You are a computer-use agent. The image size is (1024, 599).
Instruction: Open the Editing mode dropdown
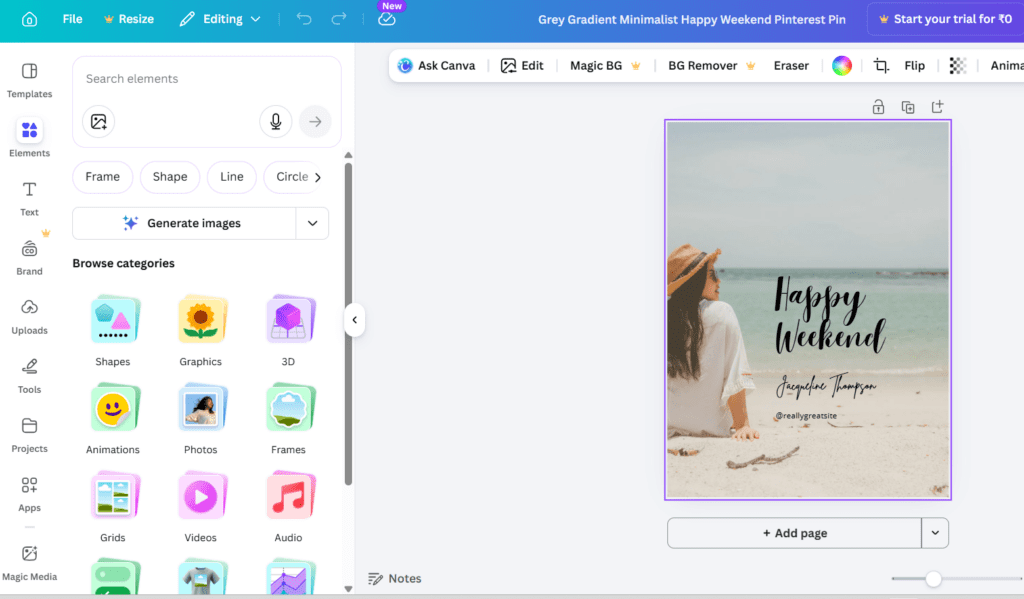220,19
